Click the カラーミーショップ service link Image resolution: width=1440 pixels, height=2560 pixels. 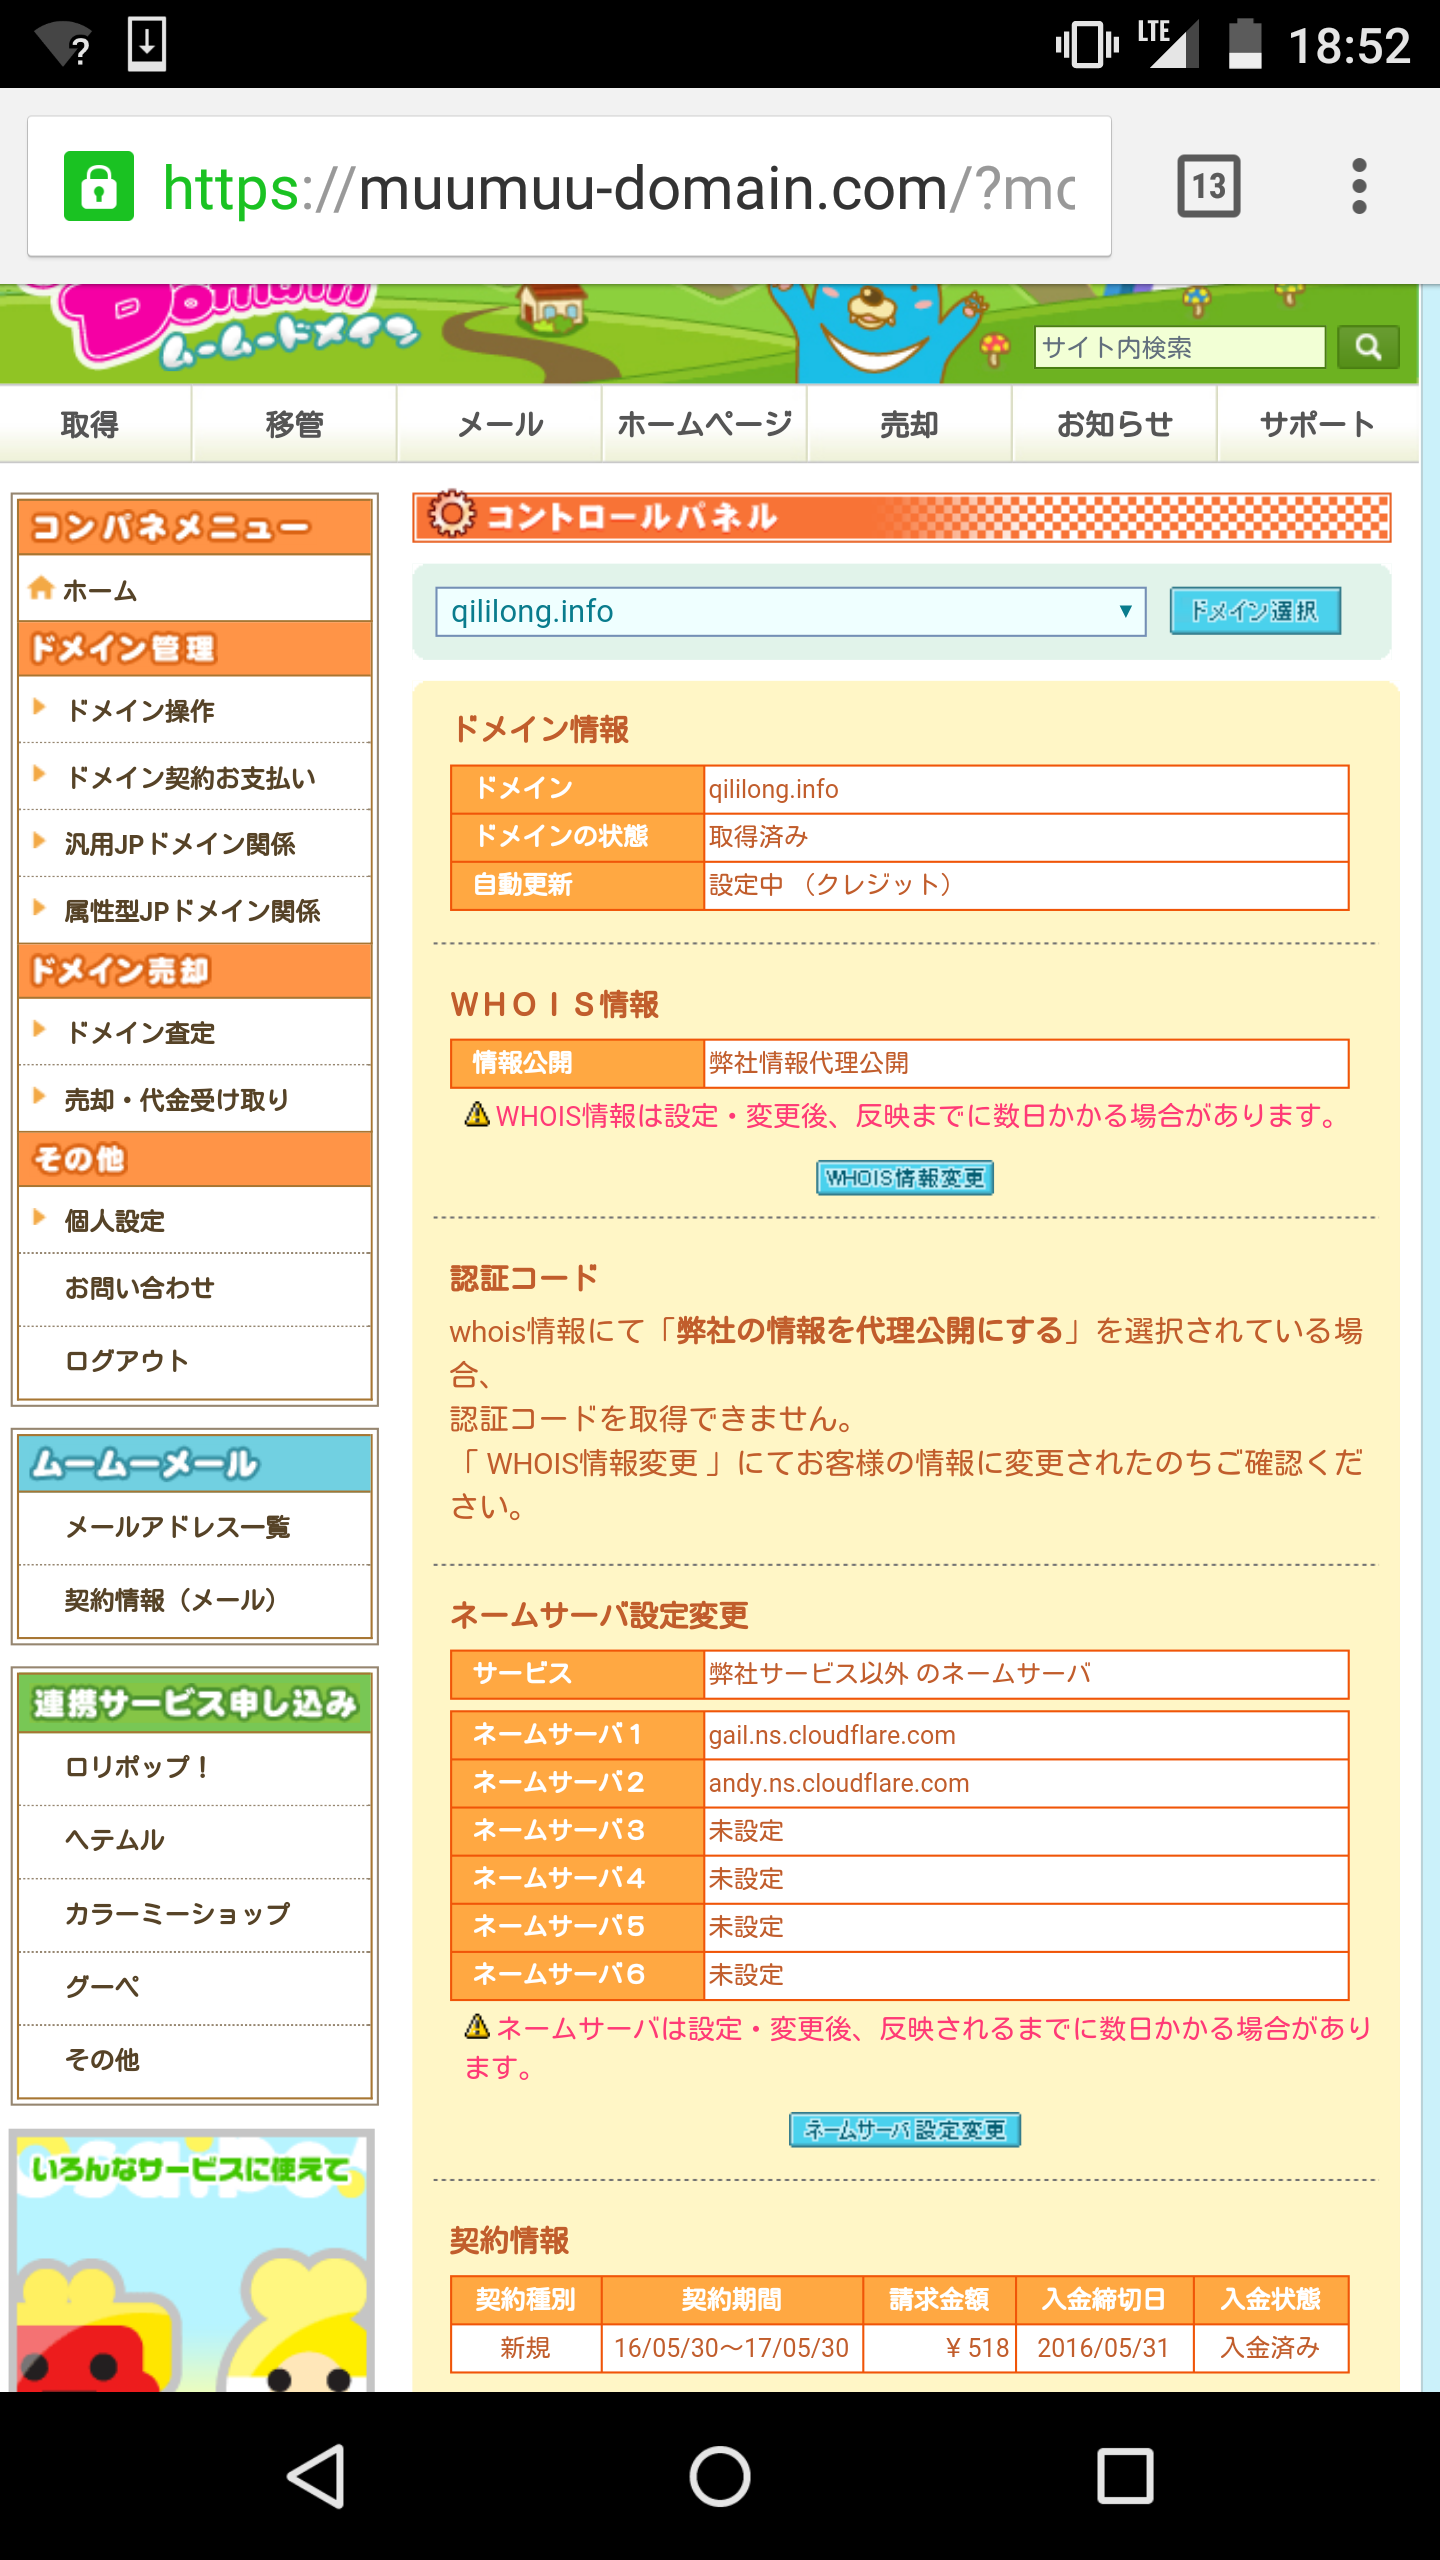click(178, 1913)
